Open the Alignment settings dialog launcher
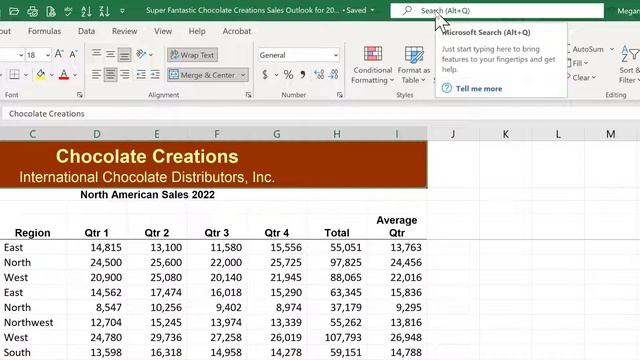640x360 pixels. coord(248,95)
